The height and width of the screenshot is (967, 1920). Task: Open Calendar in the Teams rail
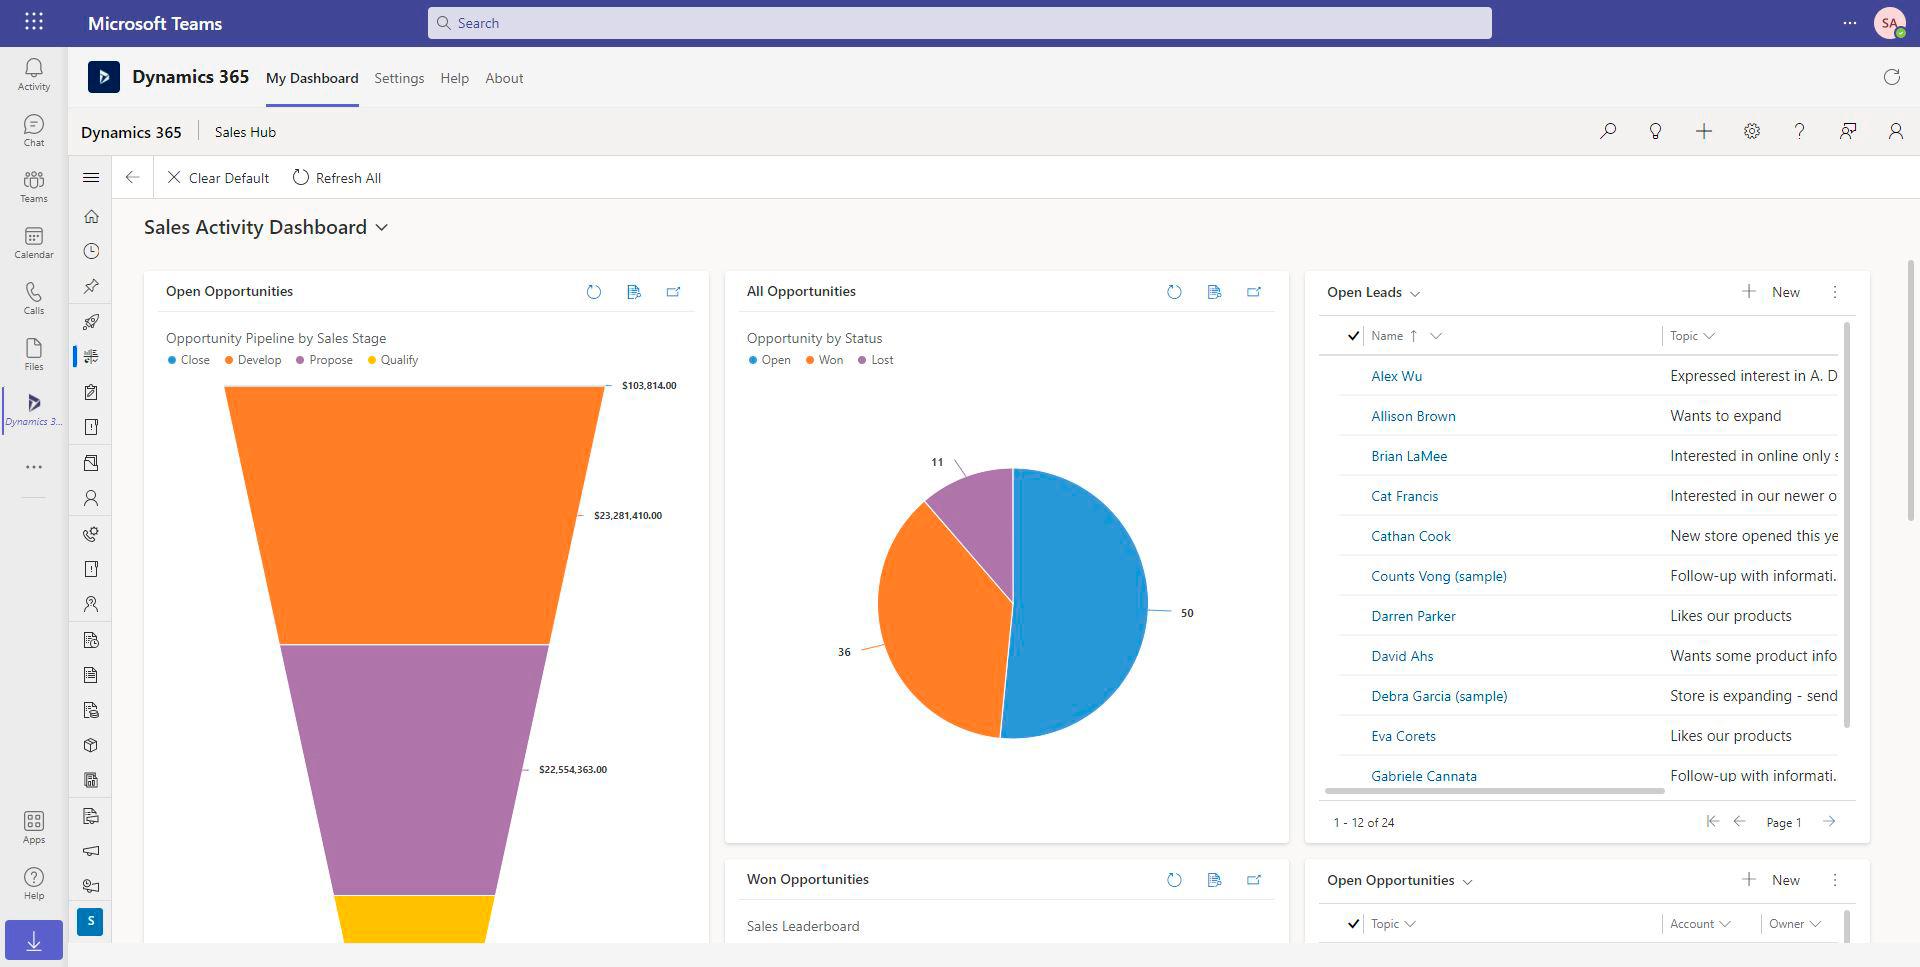pos(33,242)
